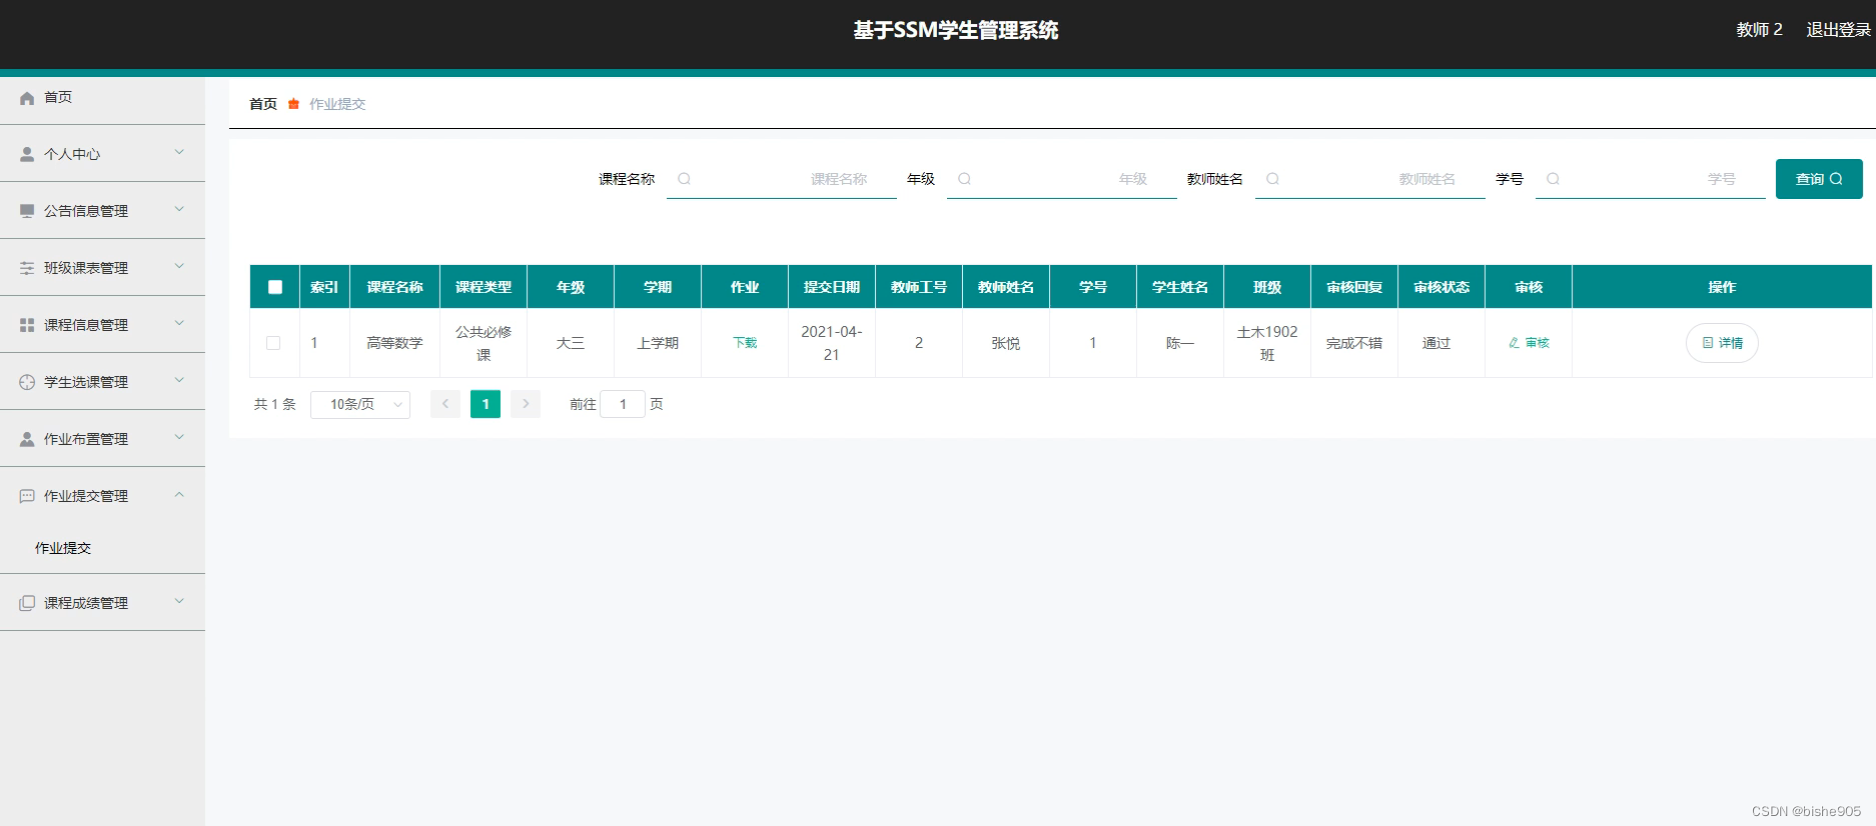Go to next page arrow

[x=526, y=404]
